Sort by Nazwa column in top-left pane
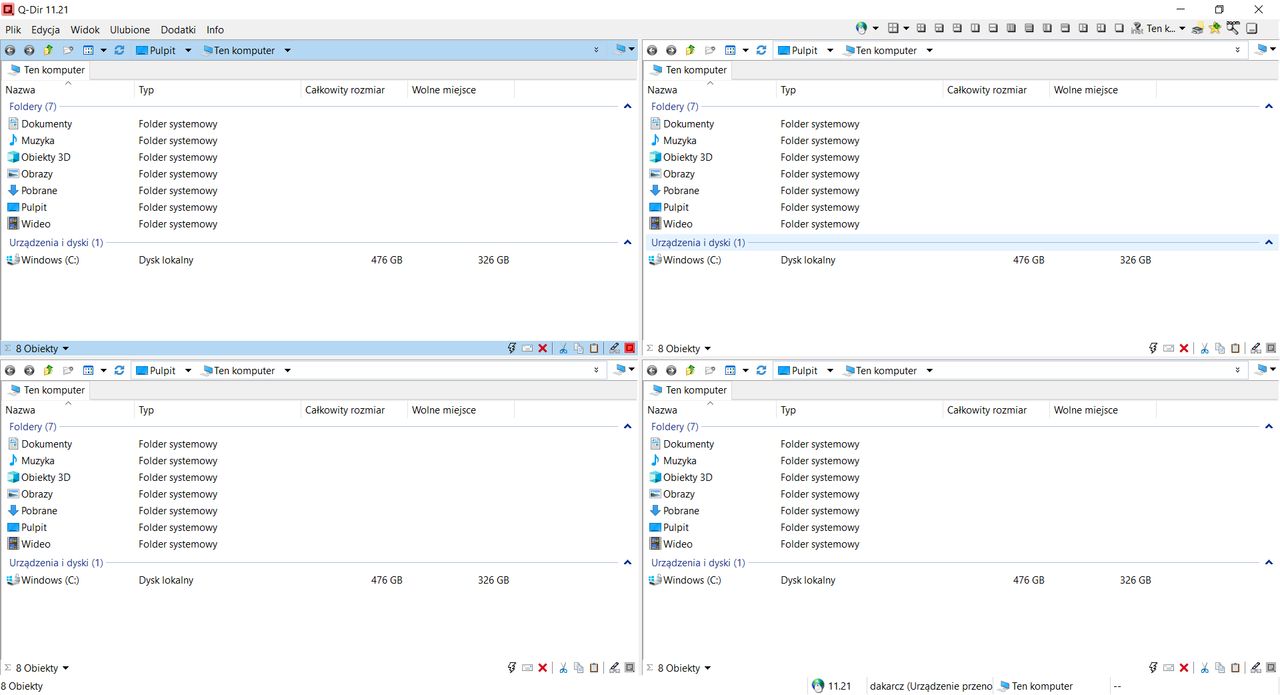This screenshot has width=1280, height=695. [x=68, y=90]
